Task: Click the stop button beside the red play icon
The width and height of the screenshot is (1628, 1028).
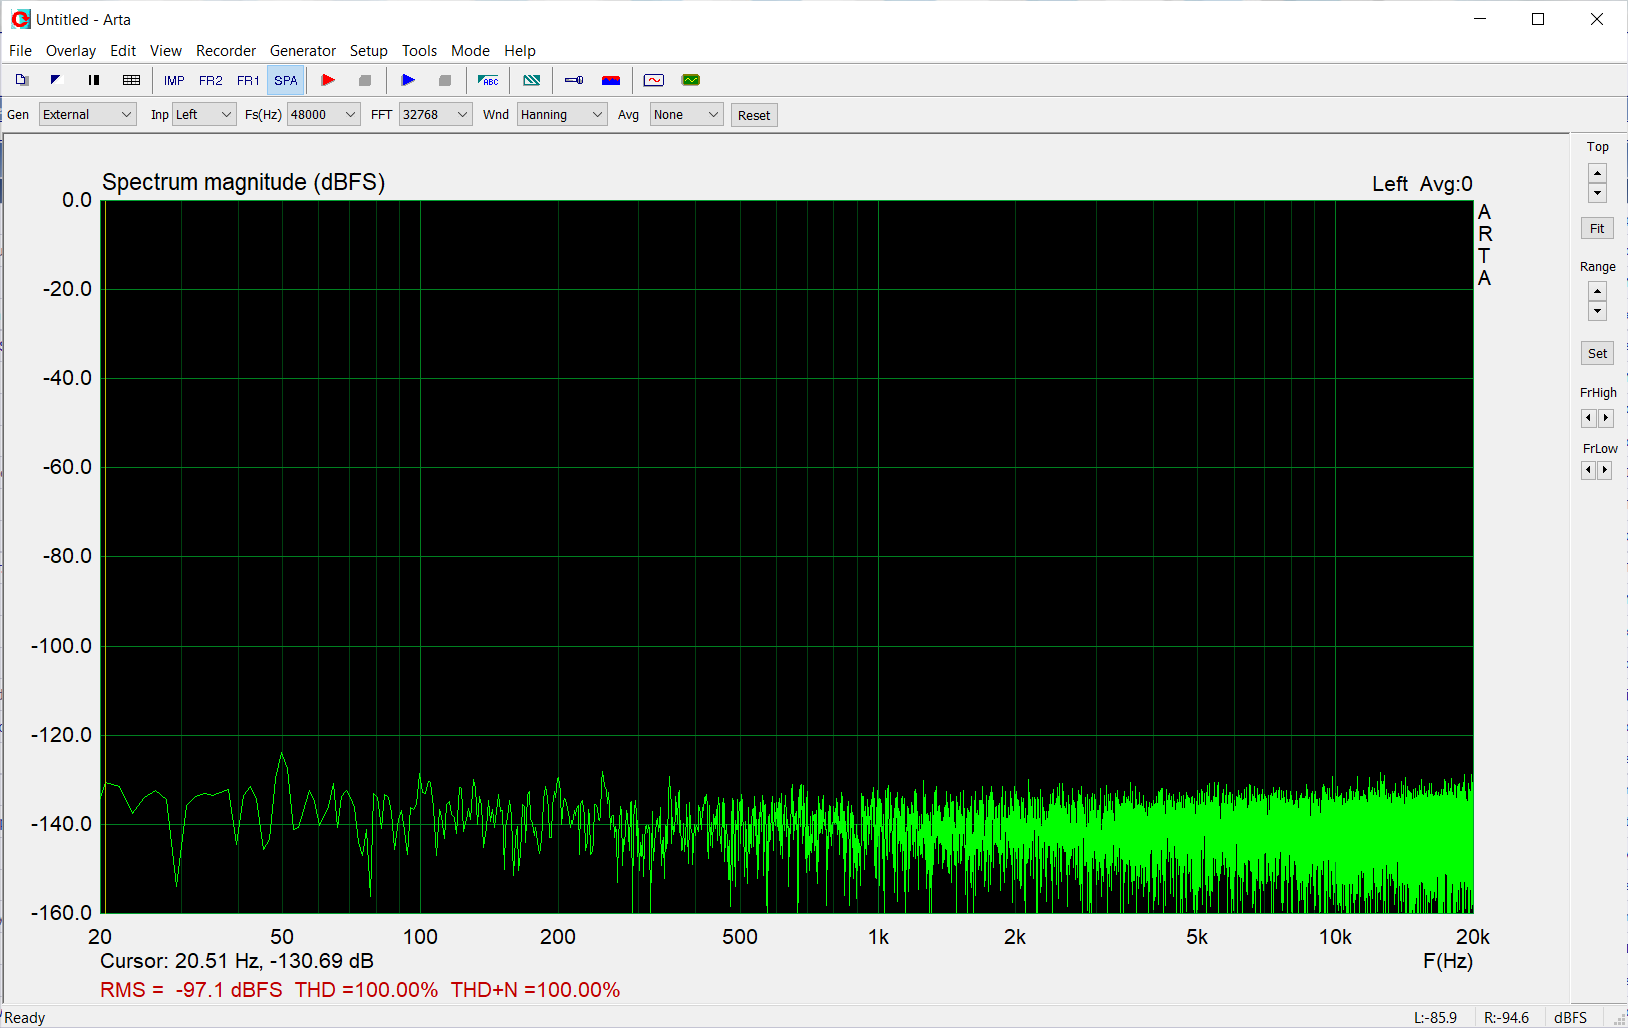Action: pyautogui.click(x=365, y=80)
